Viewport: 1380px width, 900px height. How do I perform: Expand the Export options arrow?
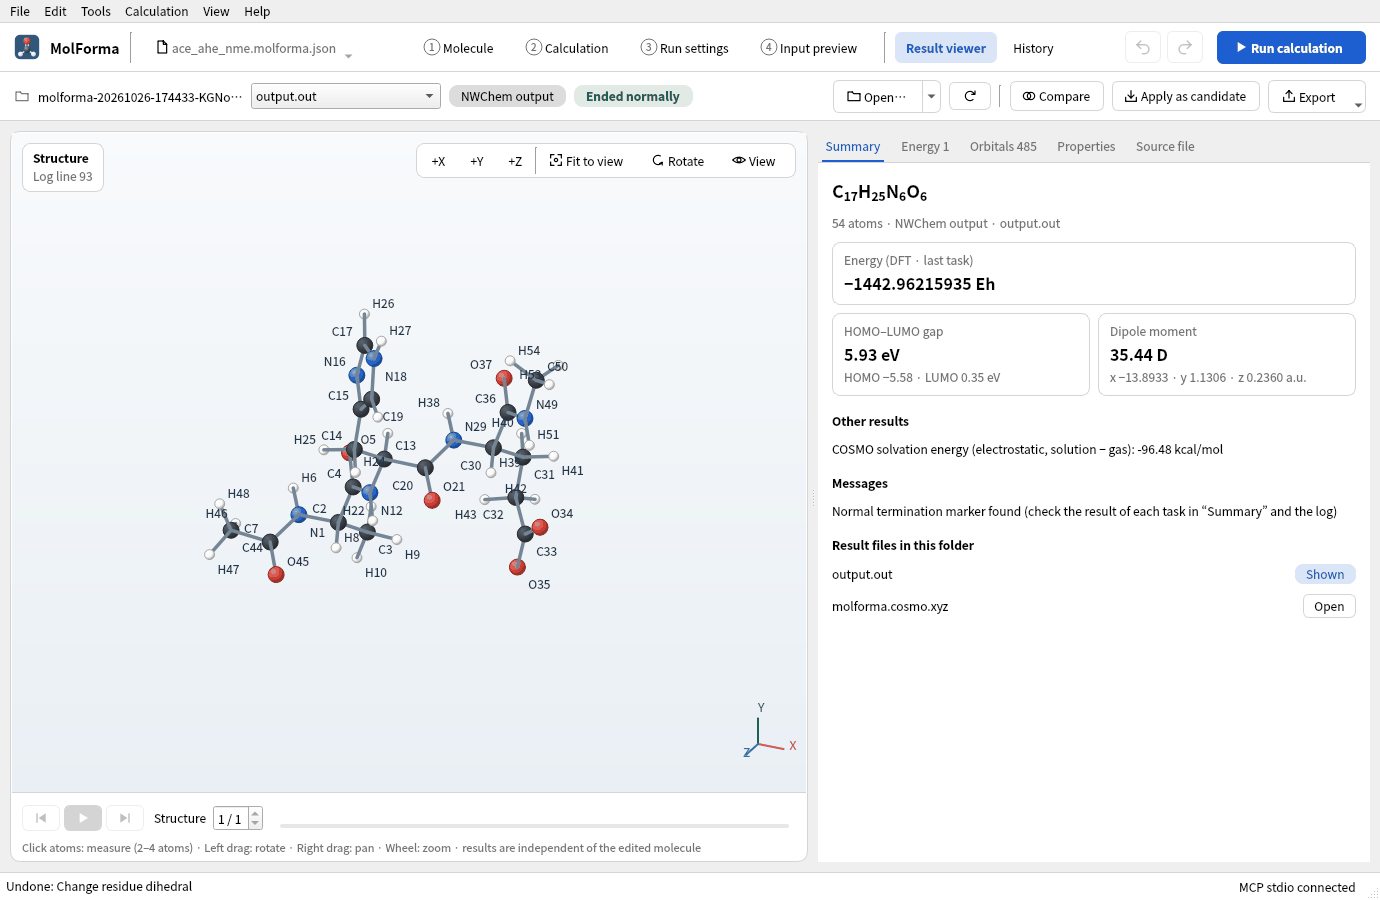click(1358, 103)
